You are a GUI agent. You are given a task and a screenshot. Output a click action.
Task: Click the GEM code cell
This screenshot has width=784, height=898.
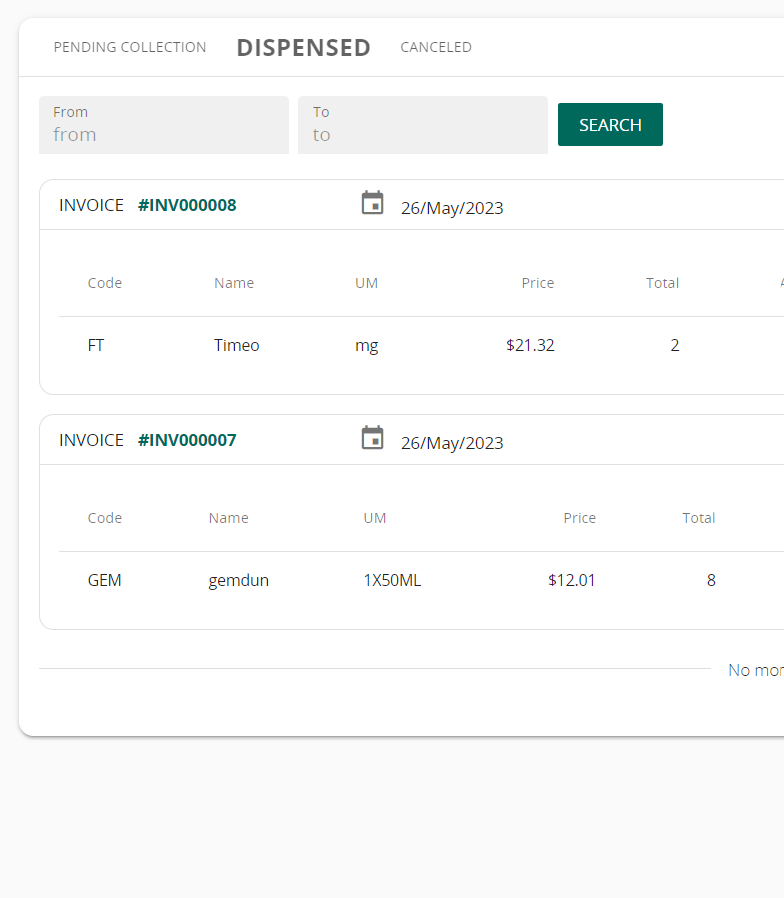tap(104, 580)
